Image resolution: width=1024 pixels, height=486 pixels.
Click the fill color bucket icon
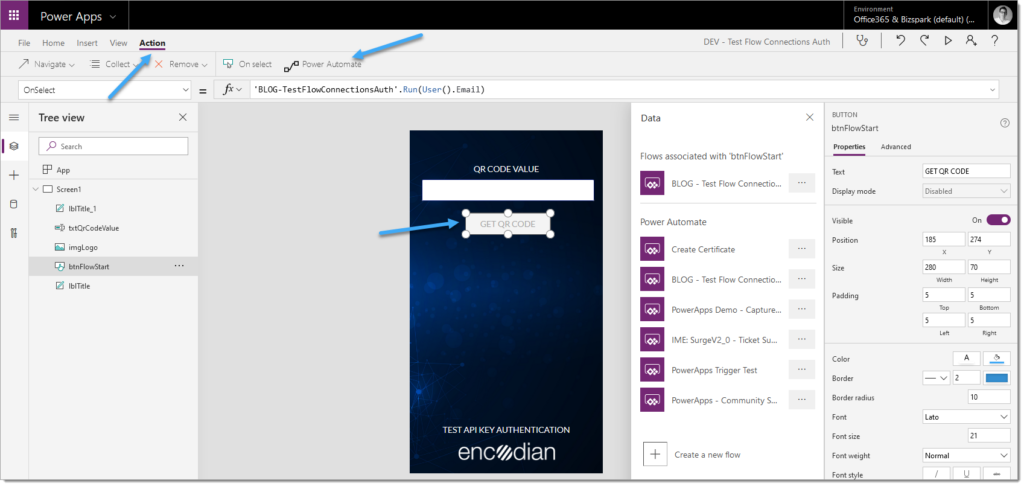997,358
